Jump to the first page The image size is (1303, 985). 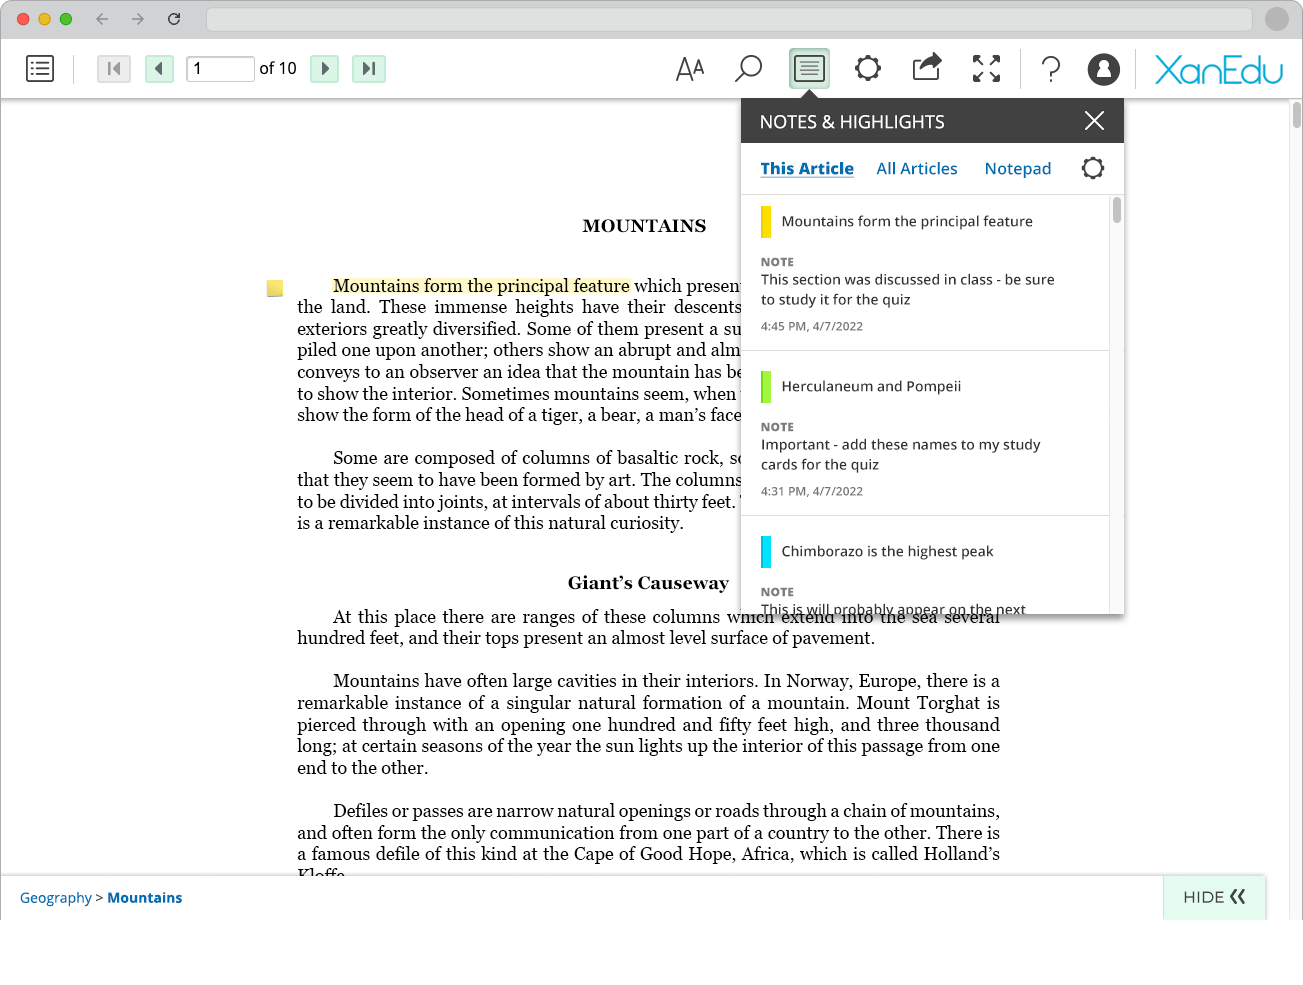tap(114, 69)
